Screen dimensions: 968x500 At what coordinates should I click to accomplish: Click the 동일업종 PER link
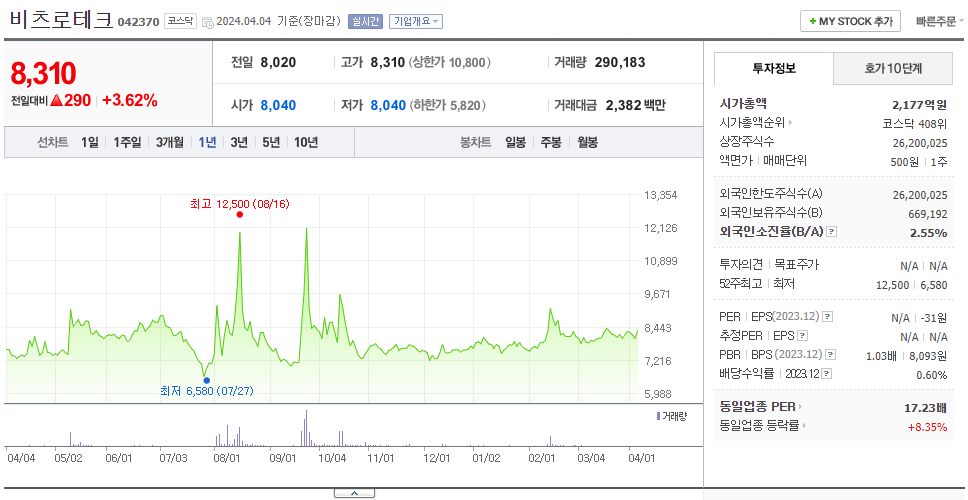[757, 407]
